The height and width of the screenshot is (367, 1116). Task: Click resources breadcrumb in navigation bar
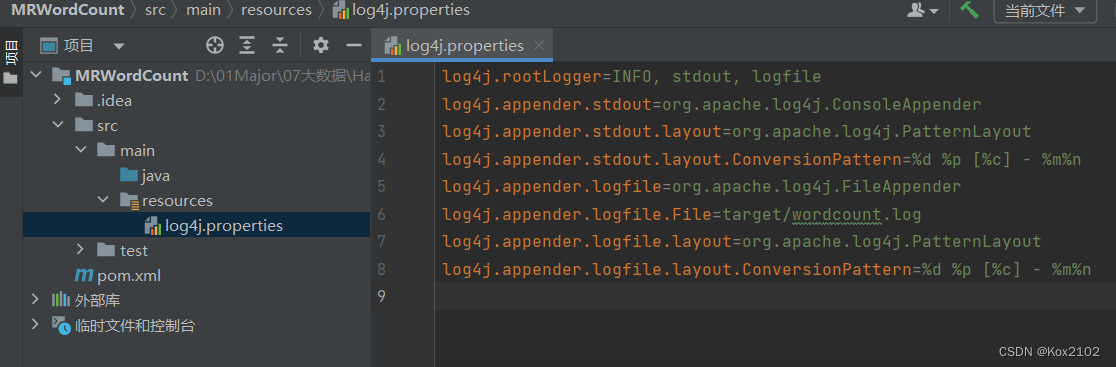[276, 11]
